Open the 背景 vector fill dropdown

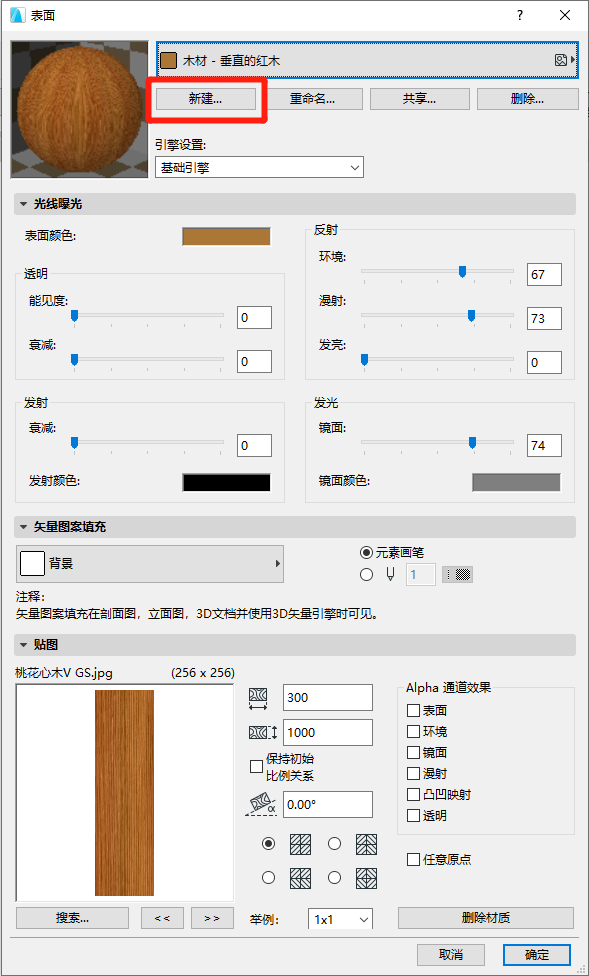[x=149, y=564]
